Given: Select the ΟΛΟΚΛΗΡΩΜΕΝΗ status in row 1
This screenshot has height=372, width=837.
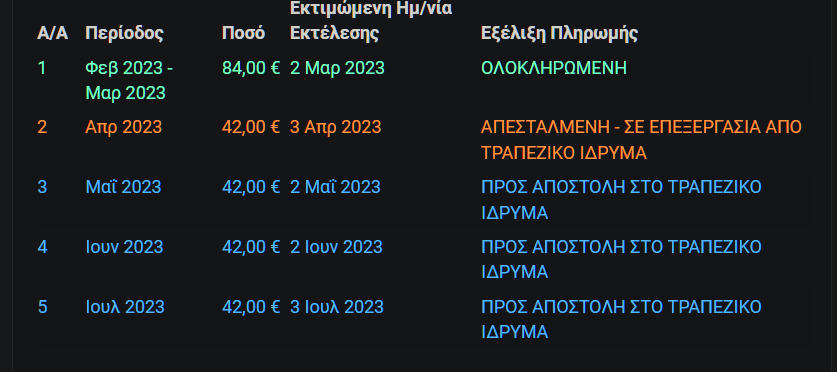Looking at the screenshot, I should coord(554,68).
